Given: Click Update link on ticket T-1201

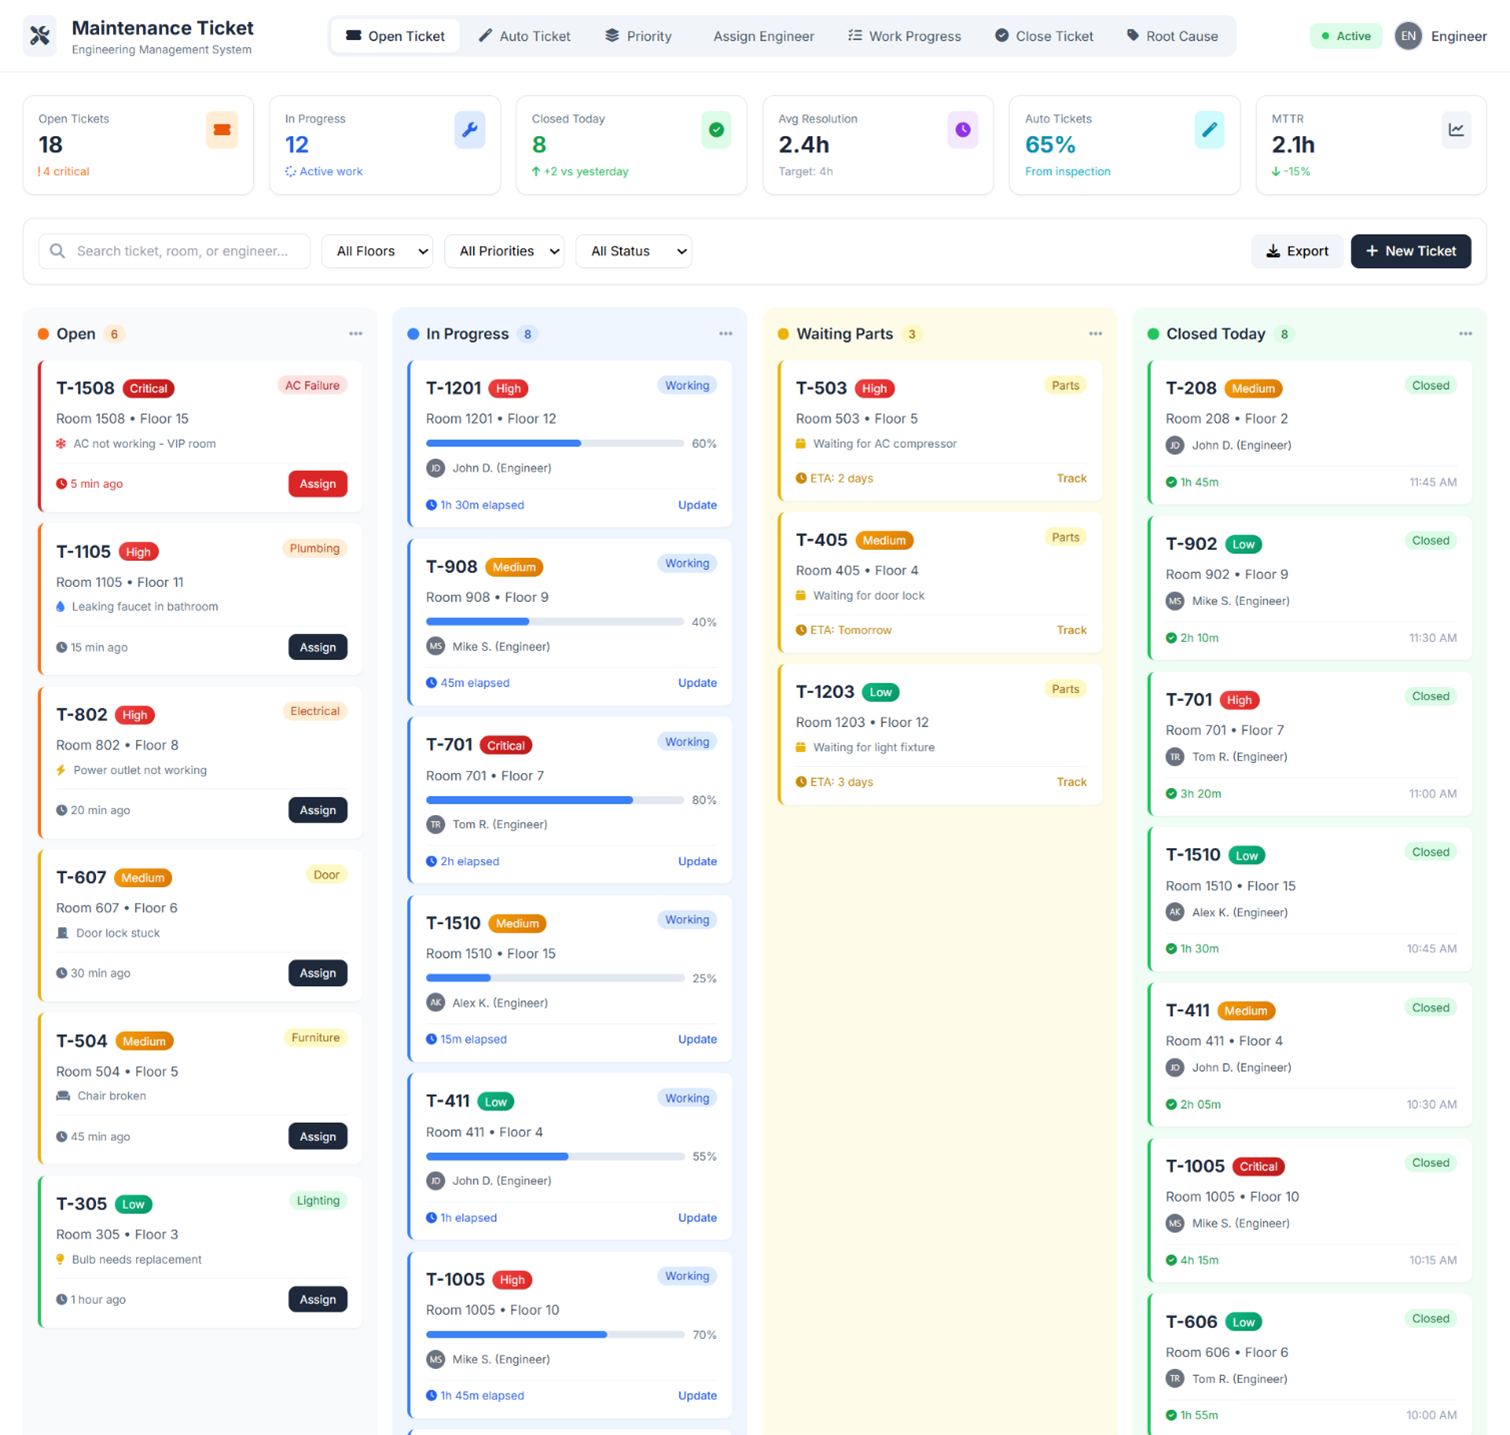Looking at the screenshot, I should tap(697, 505).
